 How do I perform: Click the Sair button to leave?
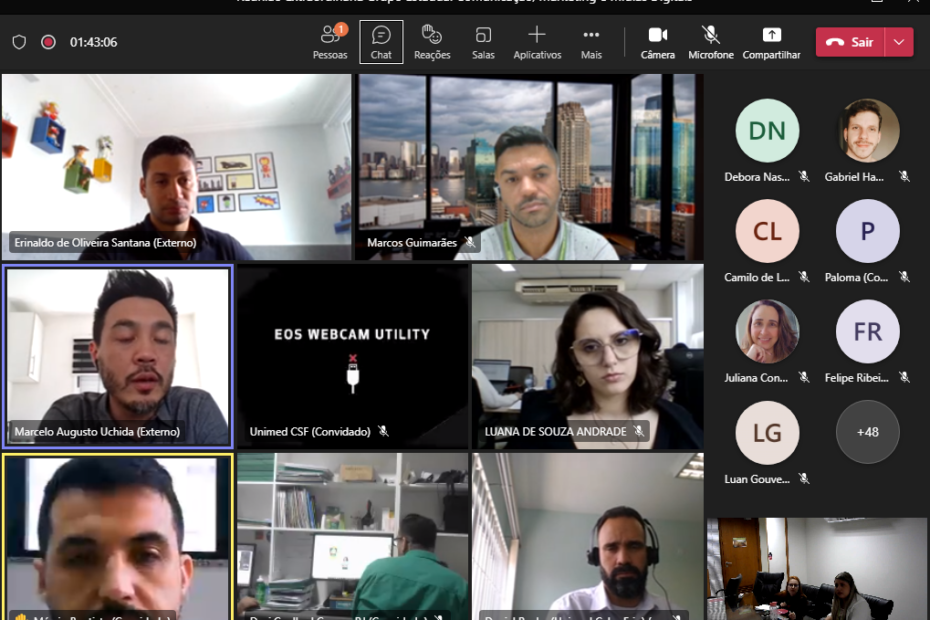850,42
